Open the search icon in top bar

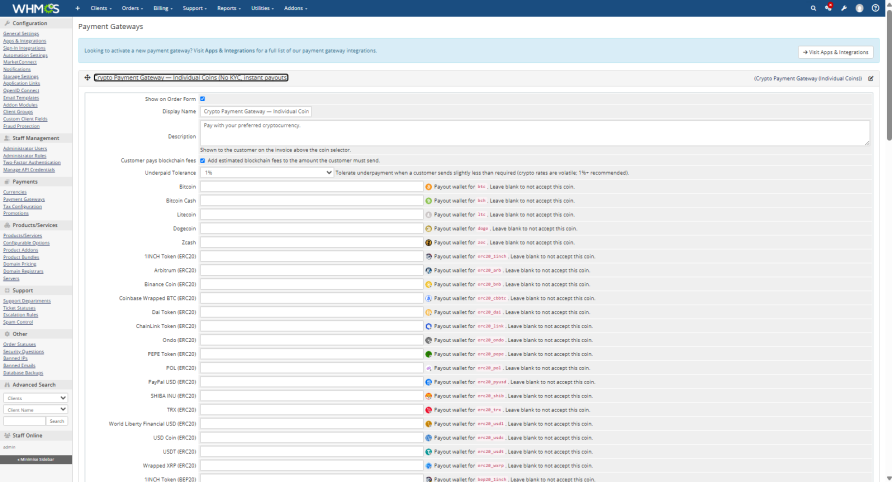click(813, 8)
